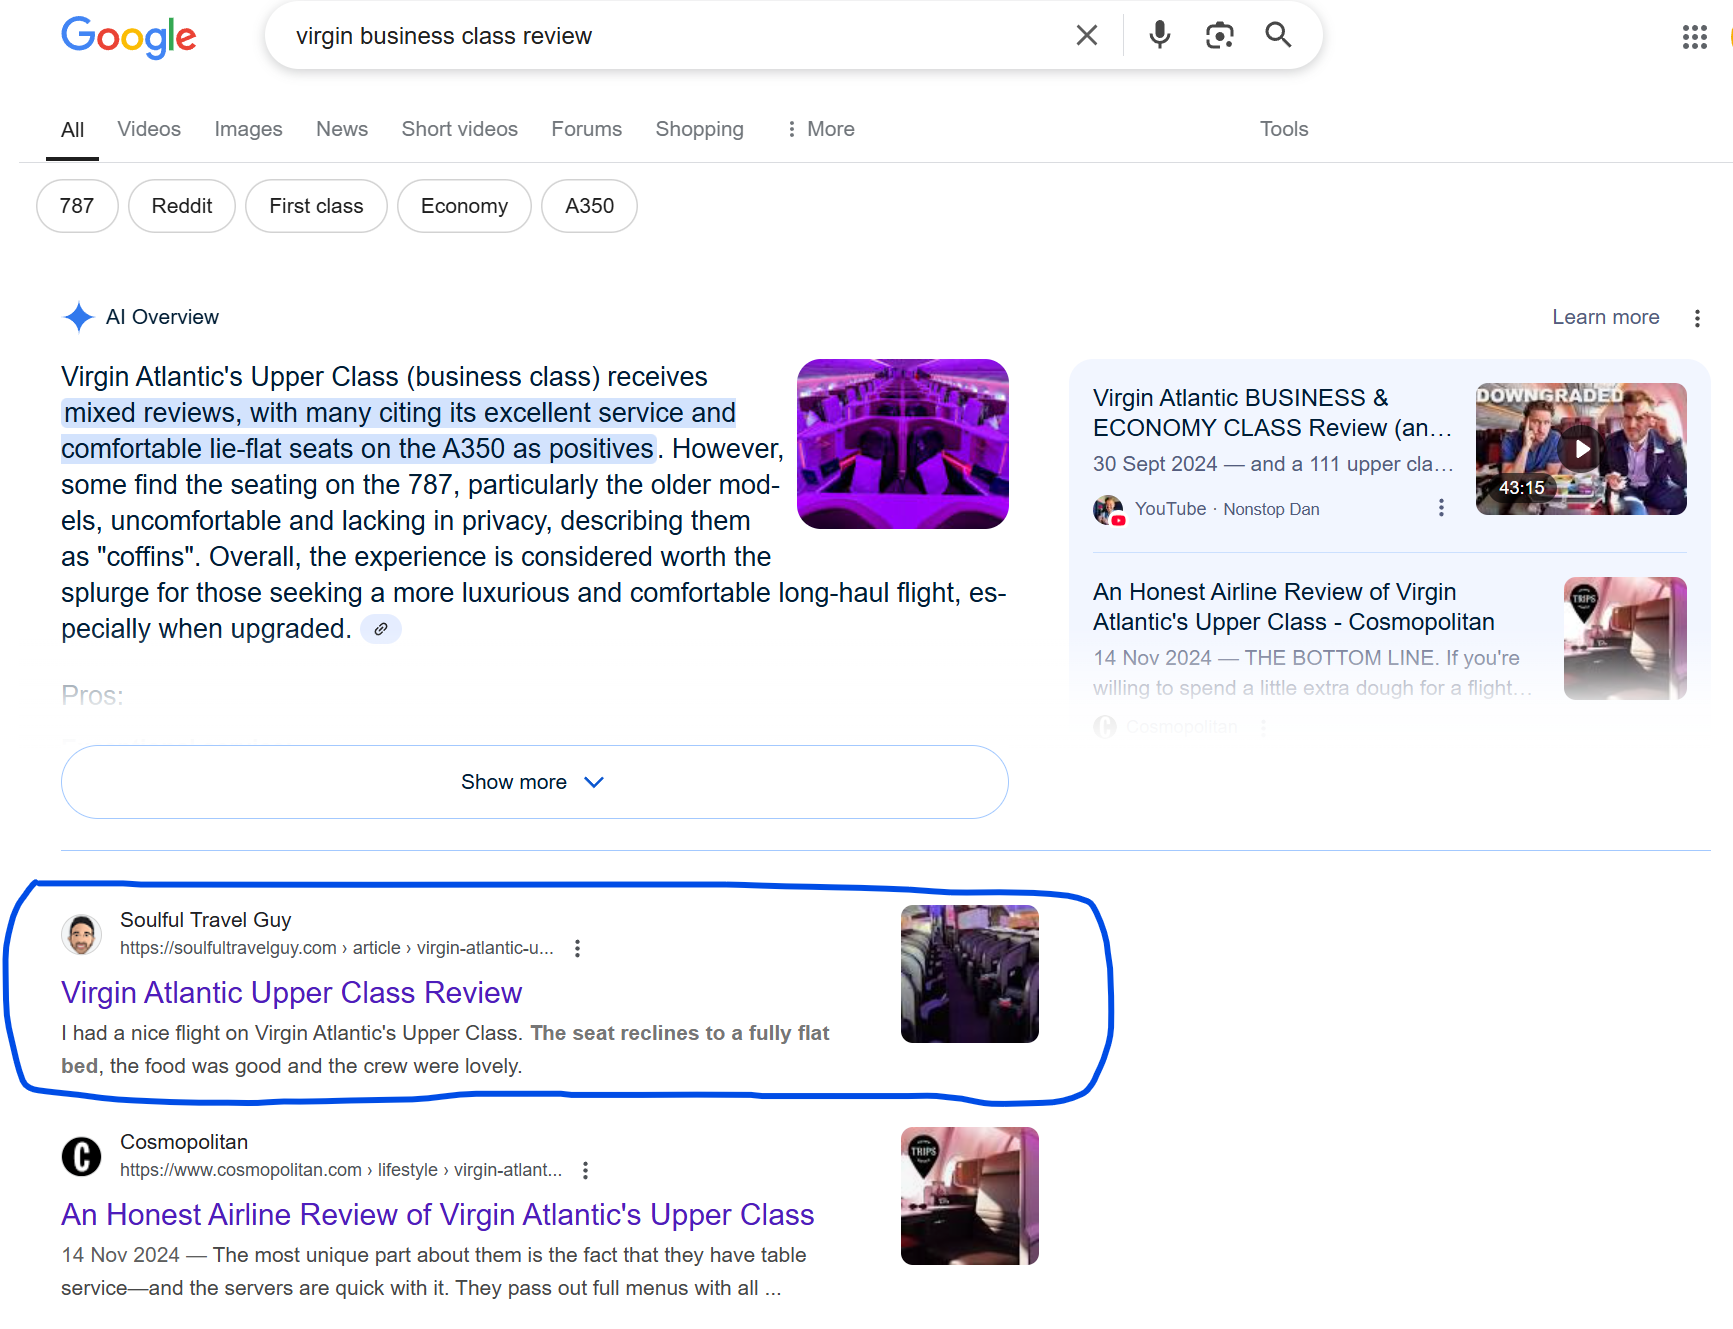Switch to the Images tab
1733x1329 pixels.
pyautogui.click(x=248, y=129)
